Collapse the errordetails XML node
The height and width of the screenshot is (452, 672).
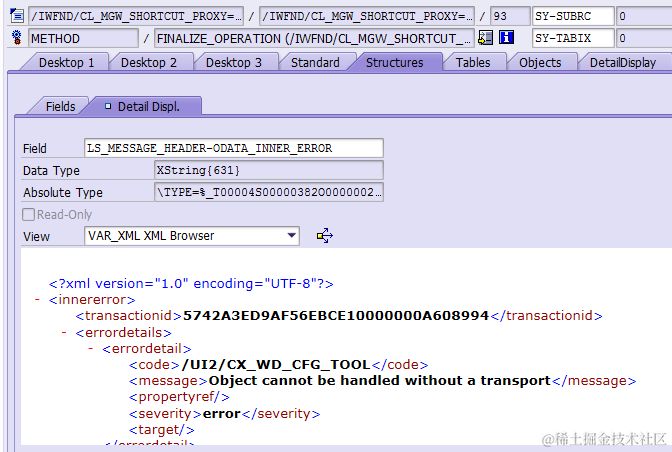click(64, 332)
